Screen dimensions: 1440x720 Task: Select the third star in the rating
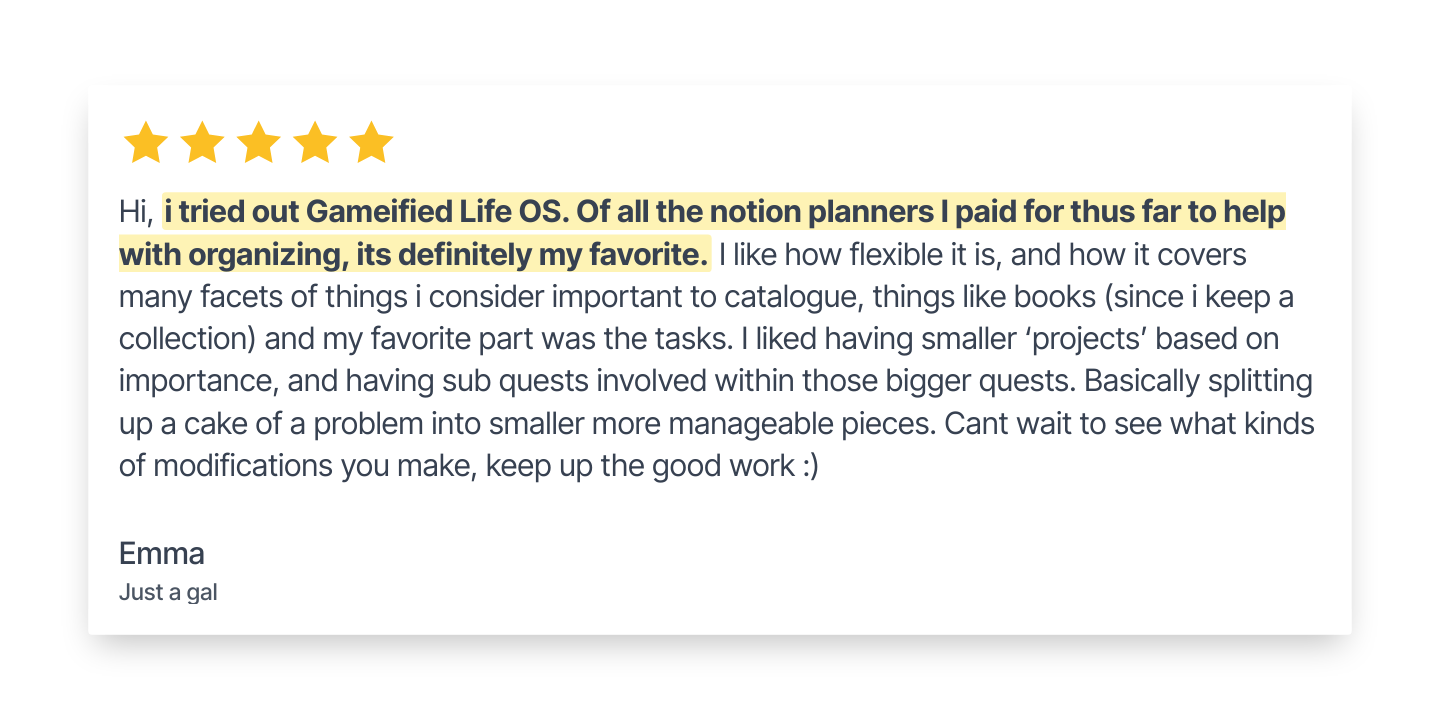(259, 144)
